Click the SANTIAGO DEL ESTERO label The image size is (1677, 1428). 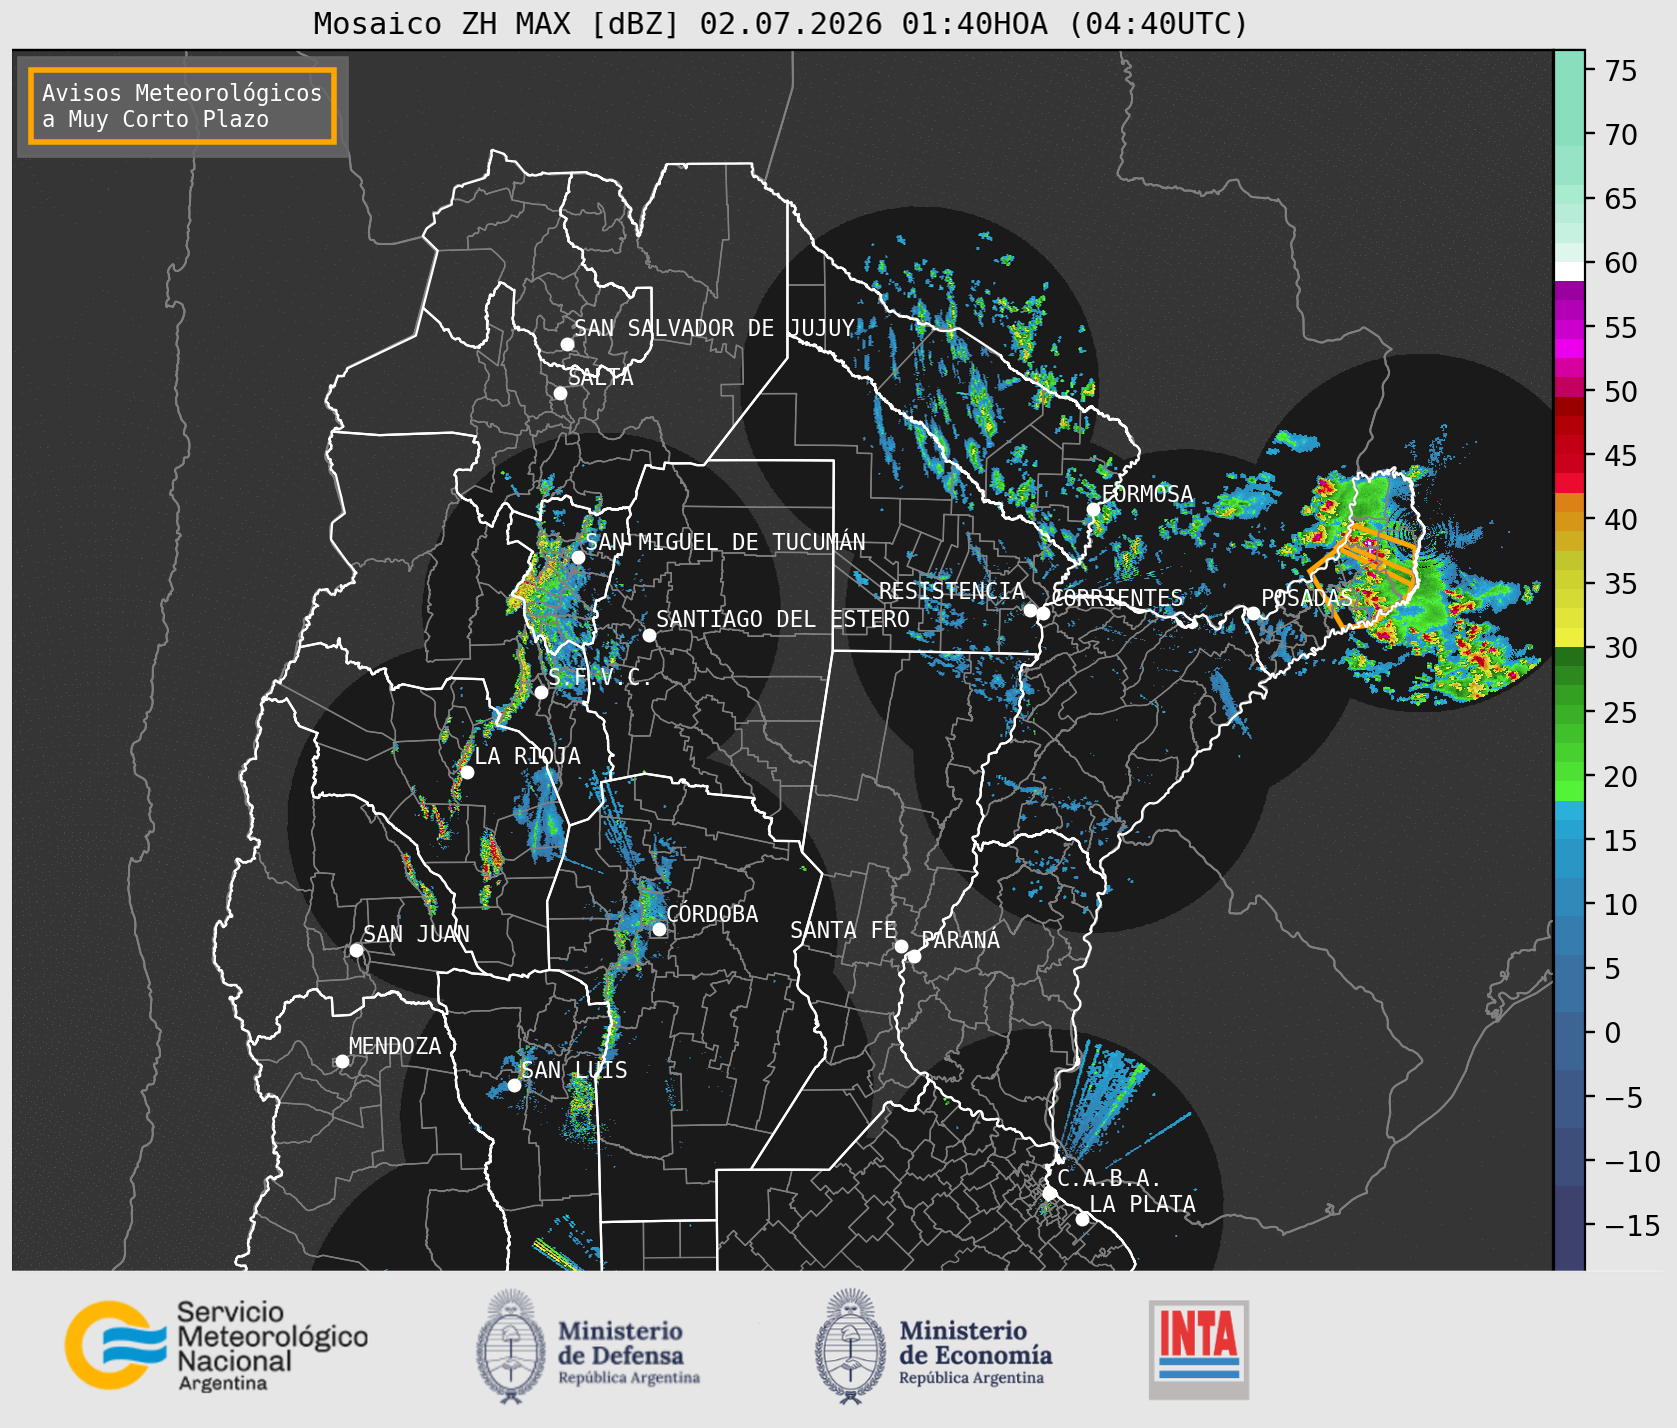click(783, 619)
